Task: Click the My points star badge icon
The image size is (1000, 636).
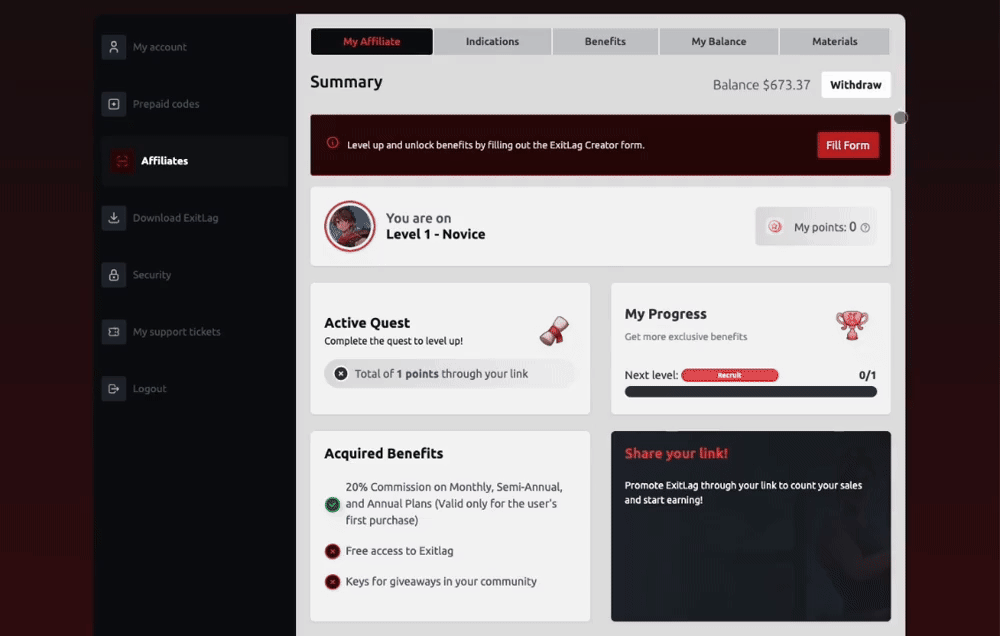Action: (x=775, y=226)
